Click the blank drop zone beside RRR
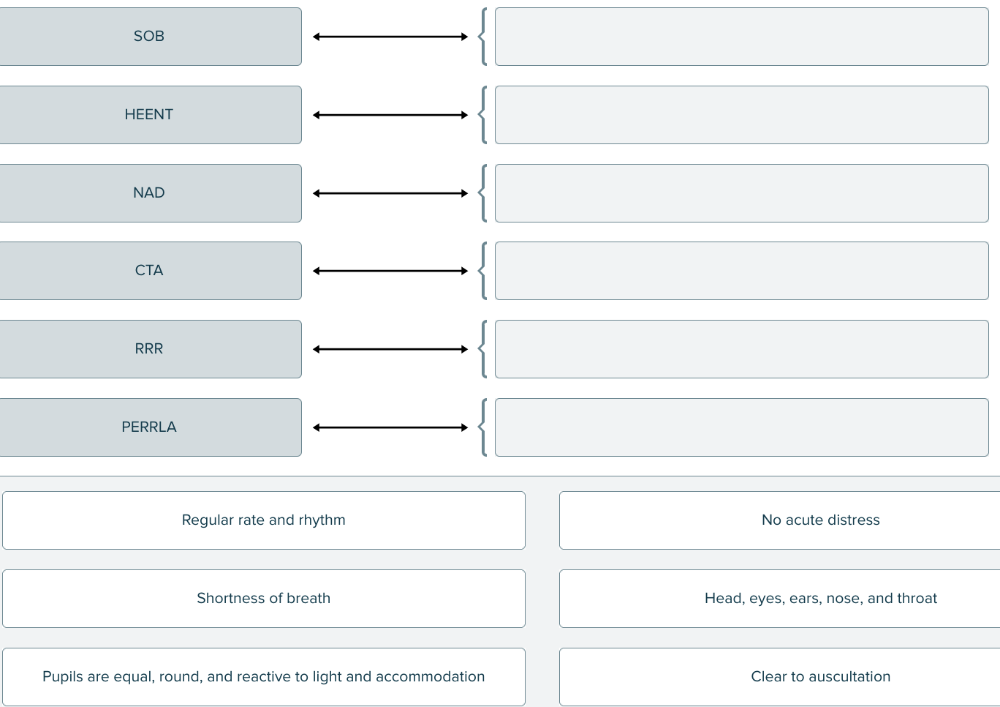 click(x=741, y=349)
